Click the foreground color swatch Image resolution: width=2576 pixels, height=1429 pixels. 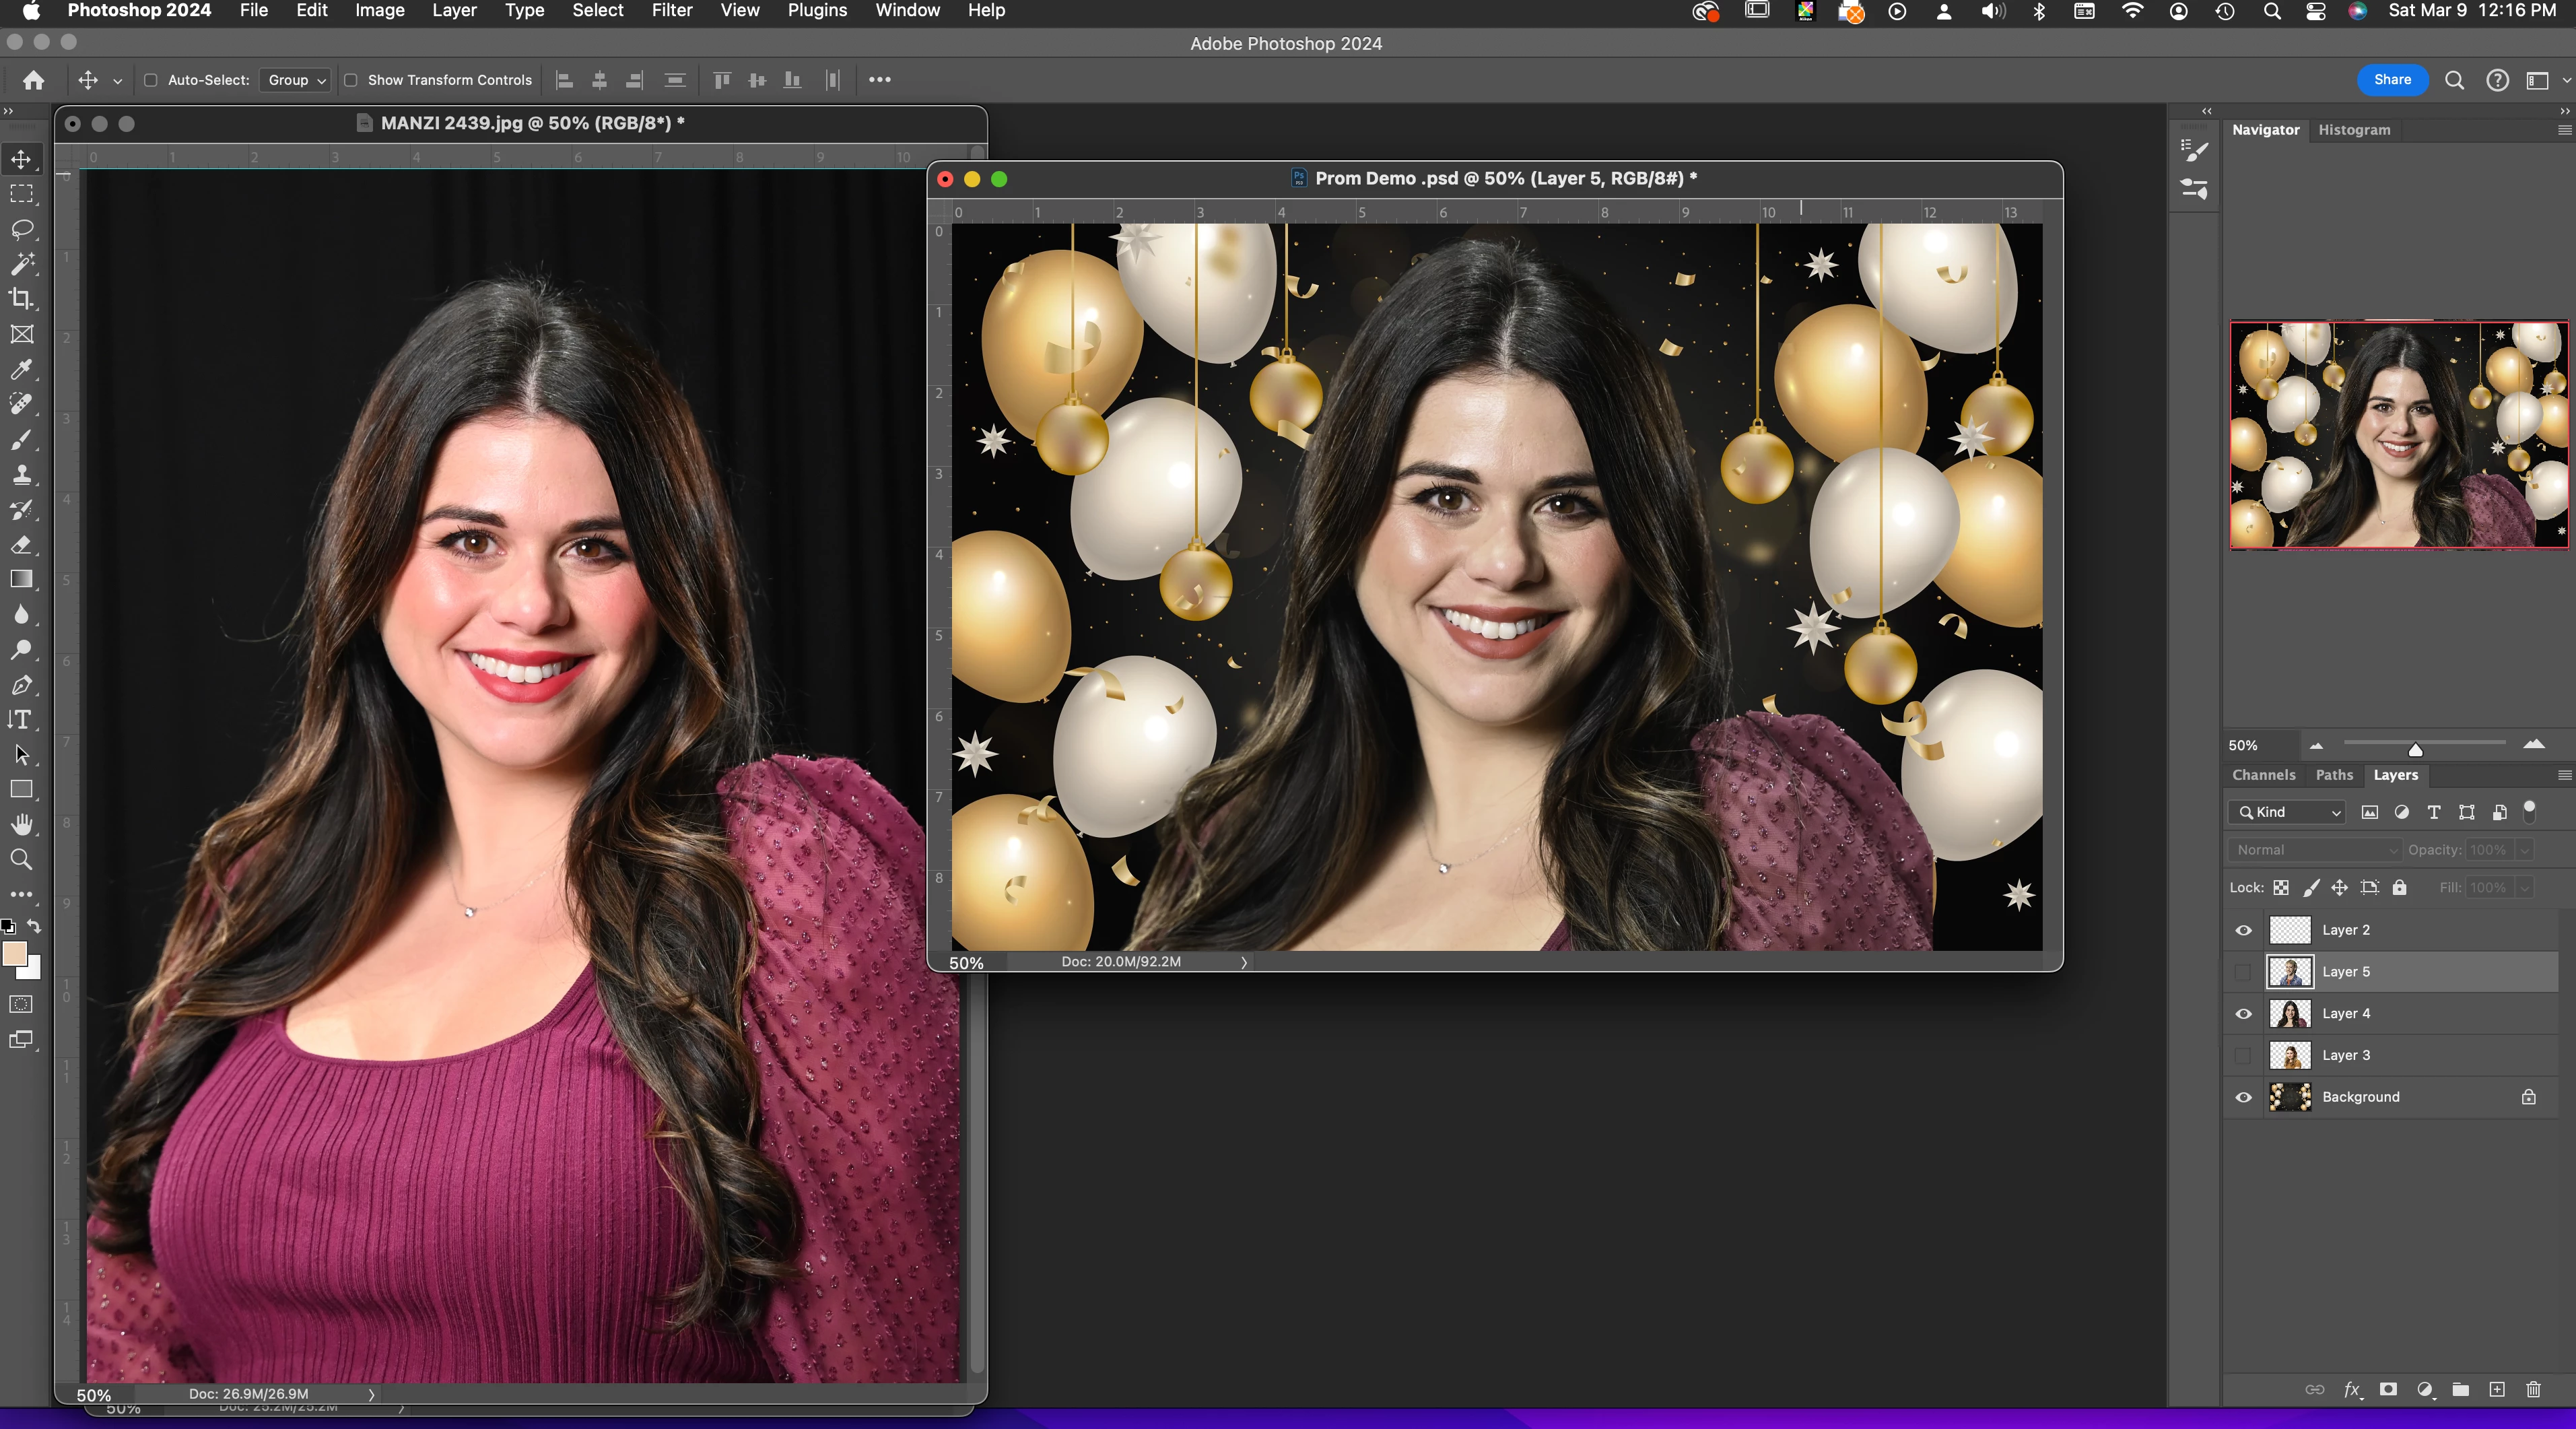(14, 953)
